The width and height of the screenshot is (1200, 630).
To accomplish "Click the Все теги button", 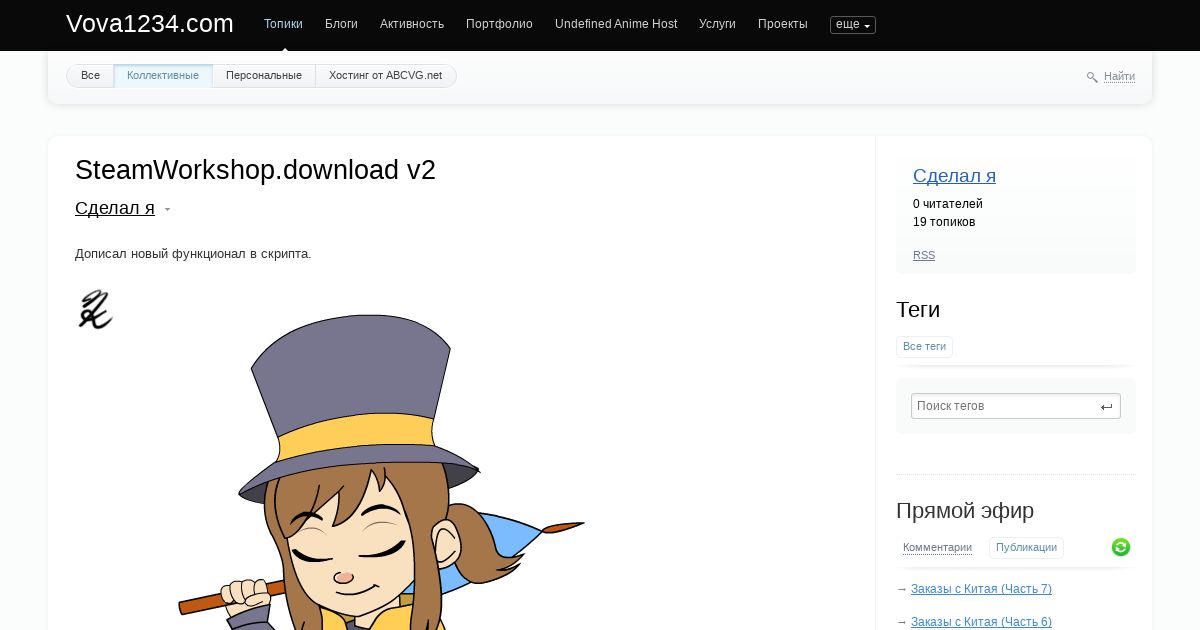I will pyautogui.click(x=924, y=347).
